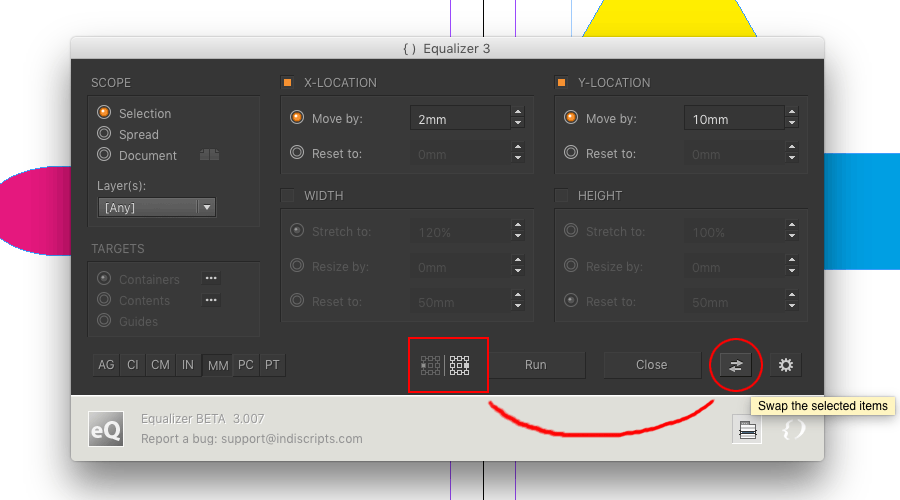Click into the X-Location Move by field

pos(458,119)
